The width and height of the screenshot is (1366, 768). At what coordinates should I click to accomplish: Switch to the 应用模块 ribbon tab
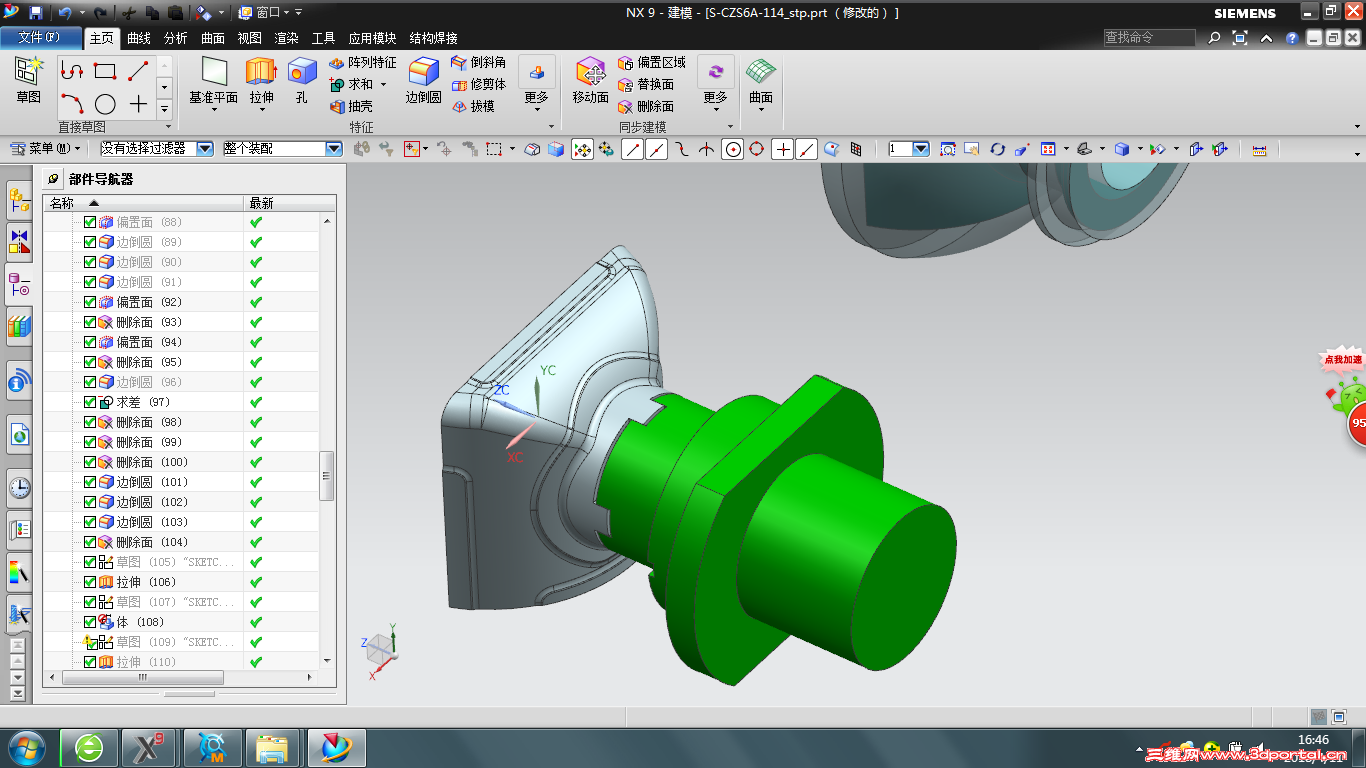click(372, 38)
